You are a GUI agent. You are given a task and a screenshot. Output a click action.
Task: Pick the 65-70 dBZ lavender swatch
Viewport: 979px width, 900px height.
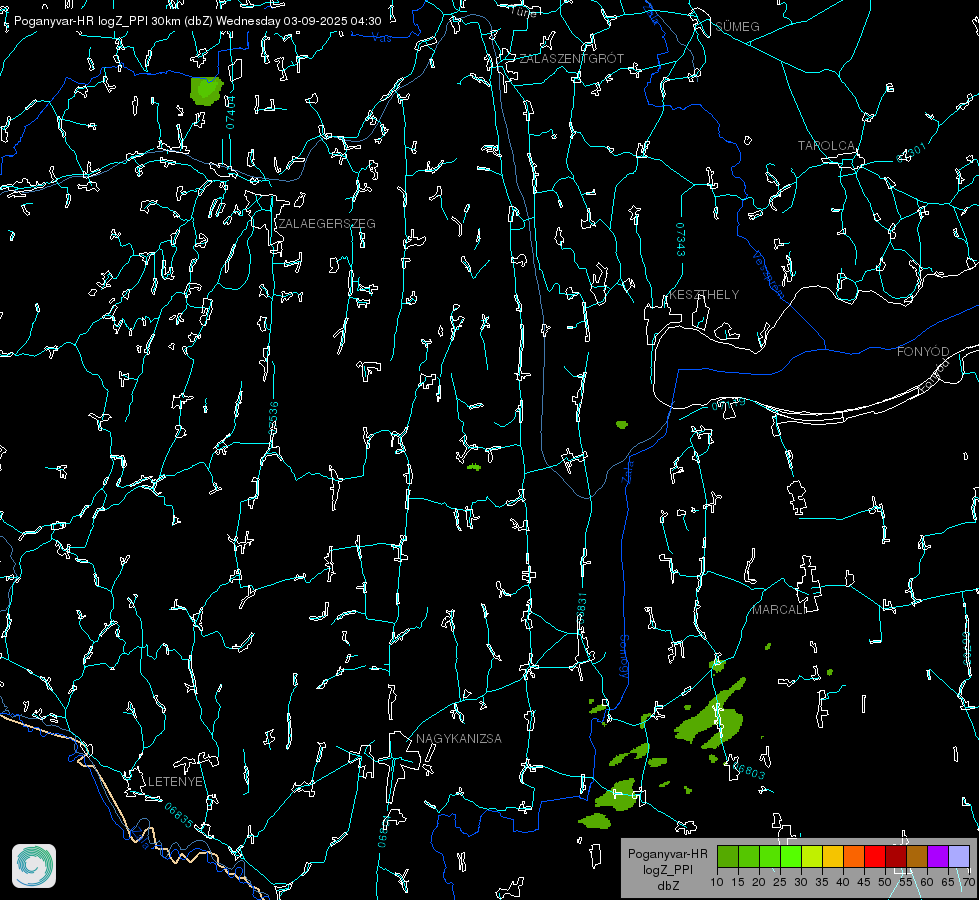[959, 856]
